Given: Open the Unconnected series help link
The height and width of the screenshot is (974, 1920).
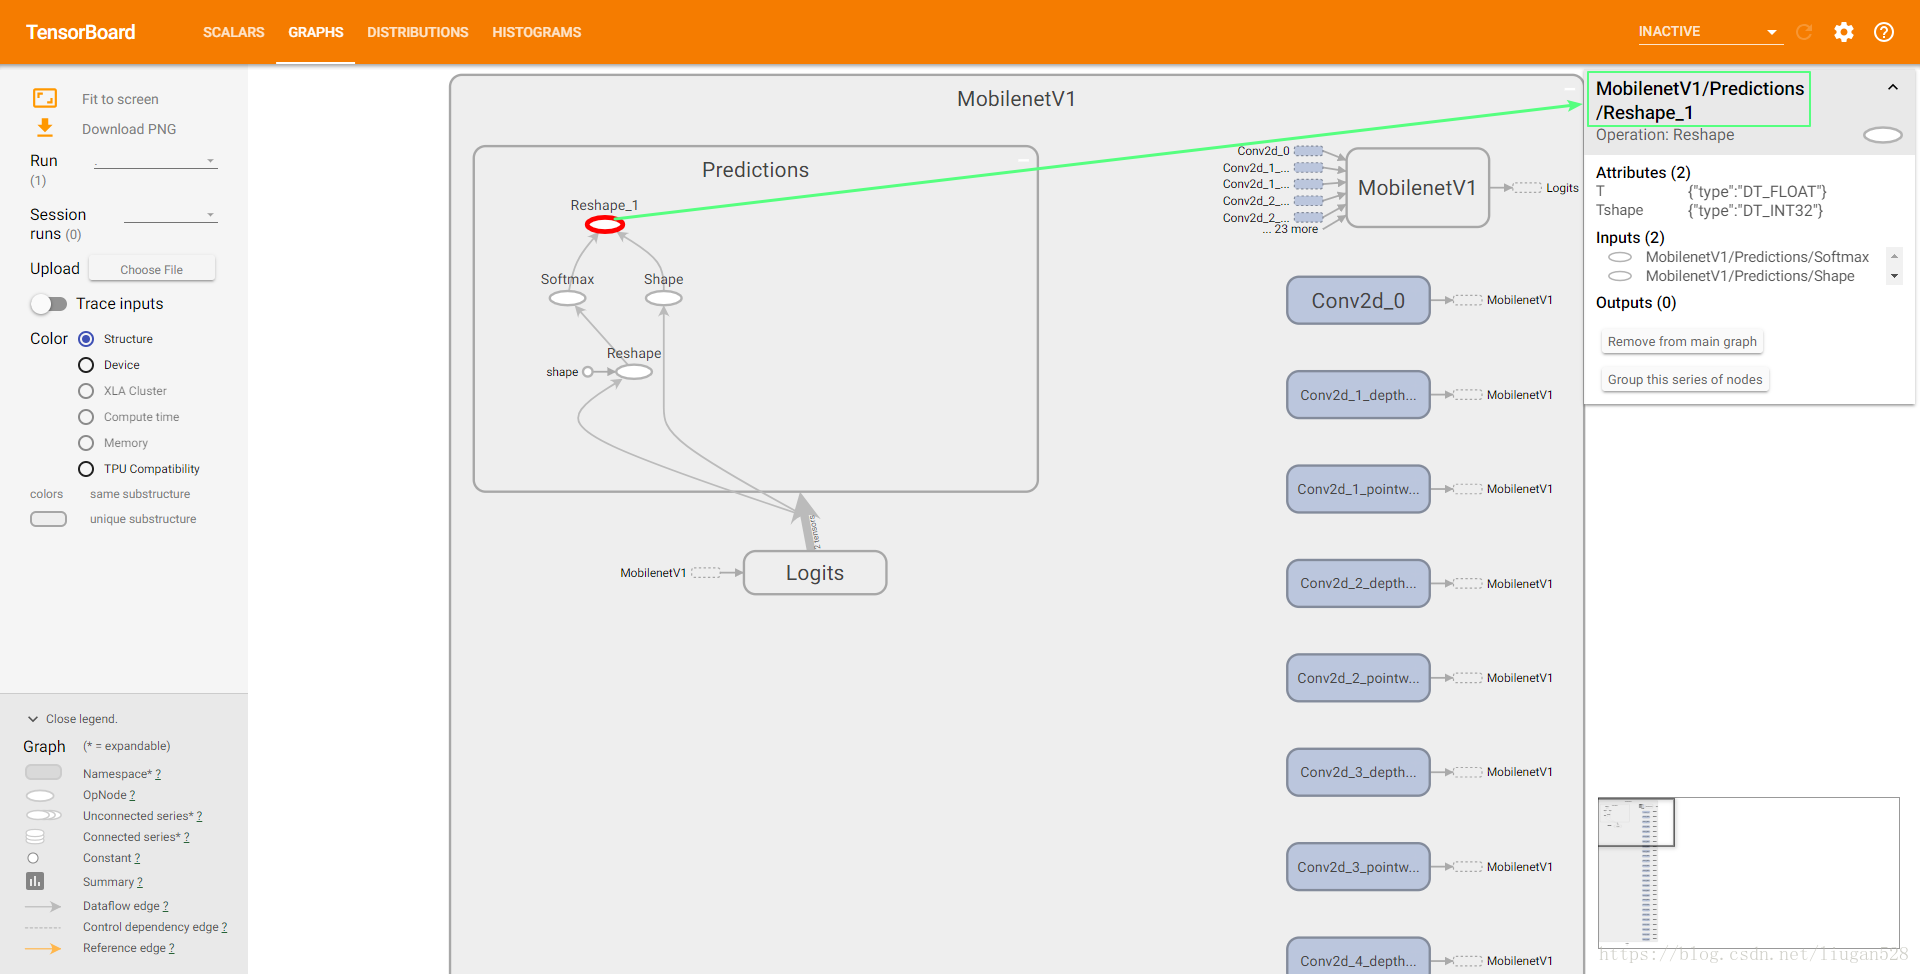Looking at the screenshot, I should pos(199,816).
